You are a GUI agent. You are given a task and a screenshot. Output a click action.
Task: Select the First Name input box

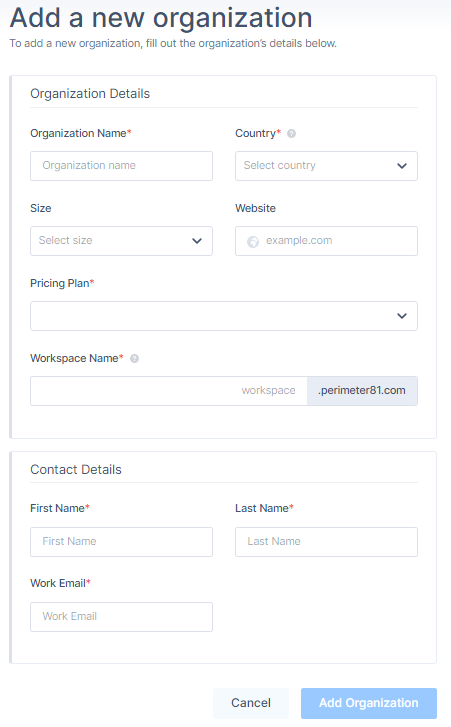click(121, 542)
